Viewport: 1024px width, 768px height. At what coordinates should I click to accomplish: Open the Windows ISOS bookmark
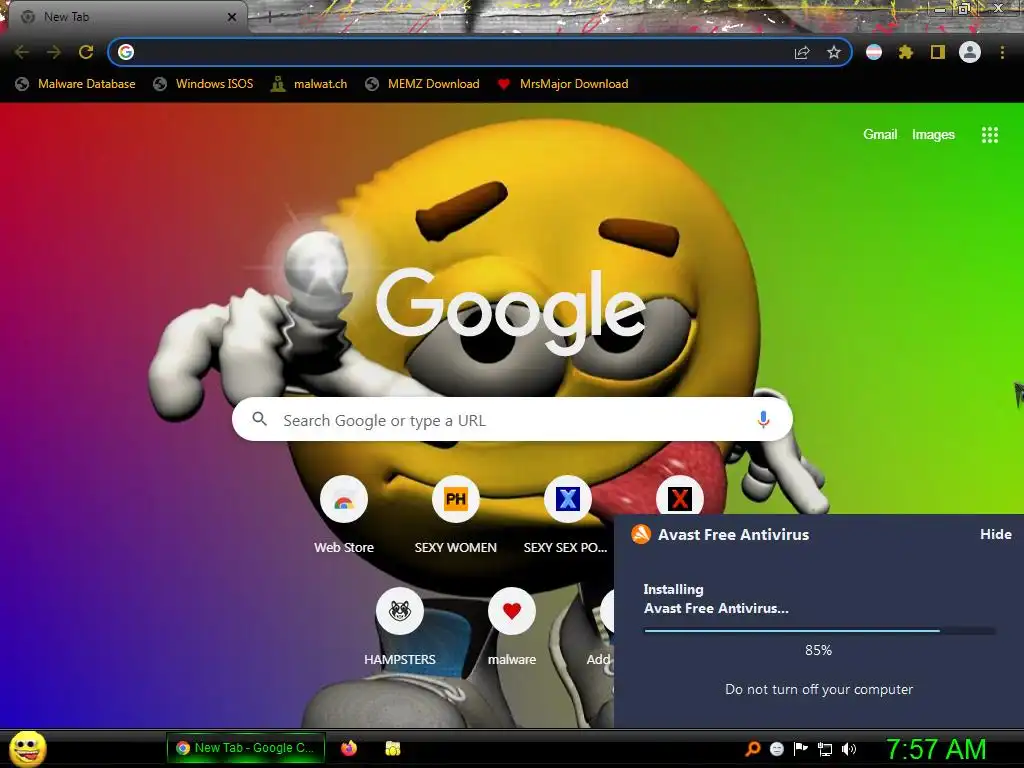pos(203,84)
